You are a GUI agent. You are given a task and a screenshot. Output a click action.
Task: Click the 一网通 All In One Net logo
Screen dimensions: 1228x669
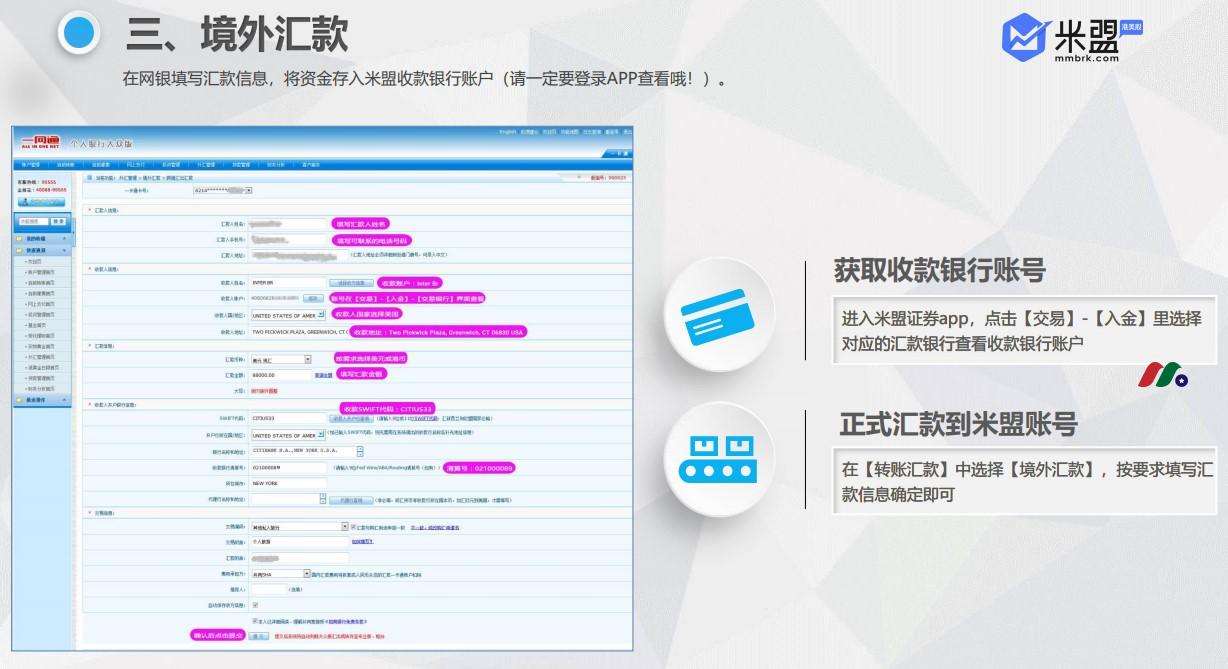click(40, 142)
